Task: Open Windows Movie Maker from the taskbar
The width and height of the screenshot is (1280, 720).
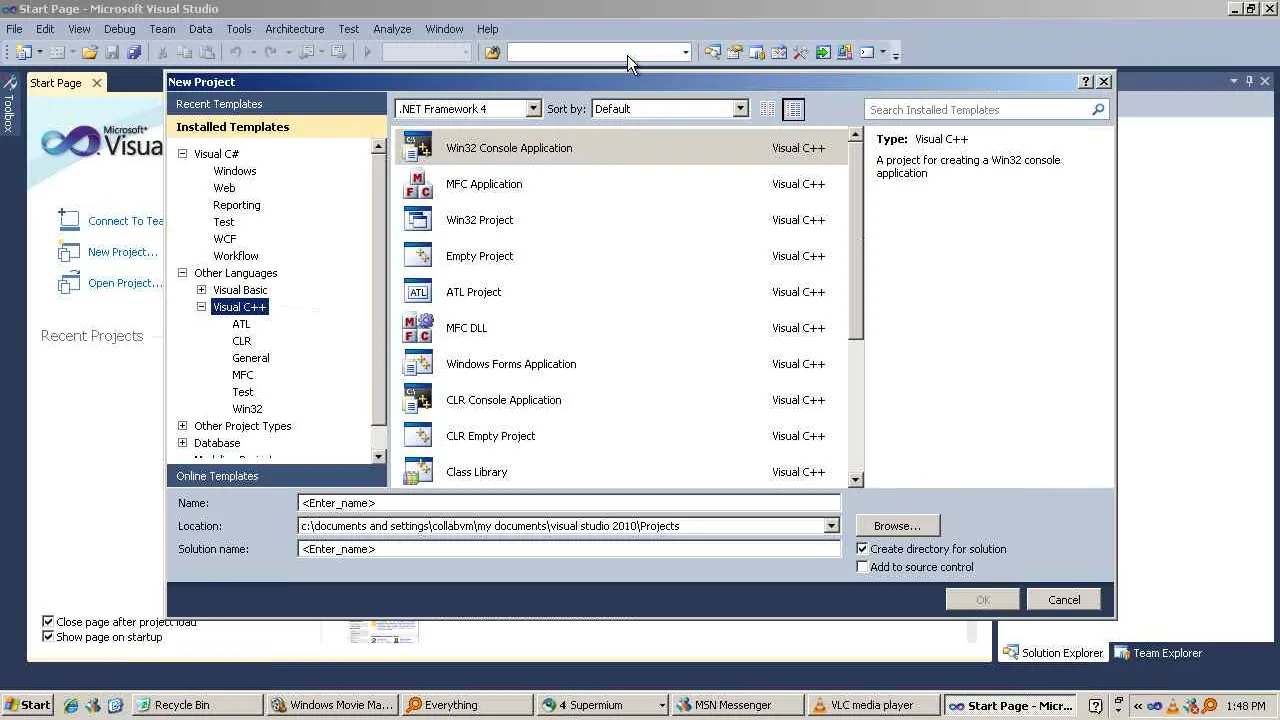Action: pos(332,705)
